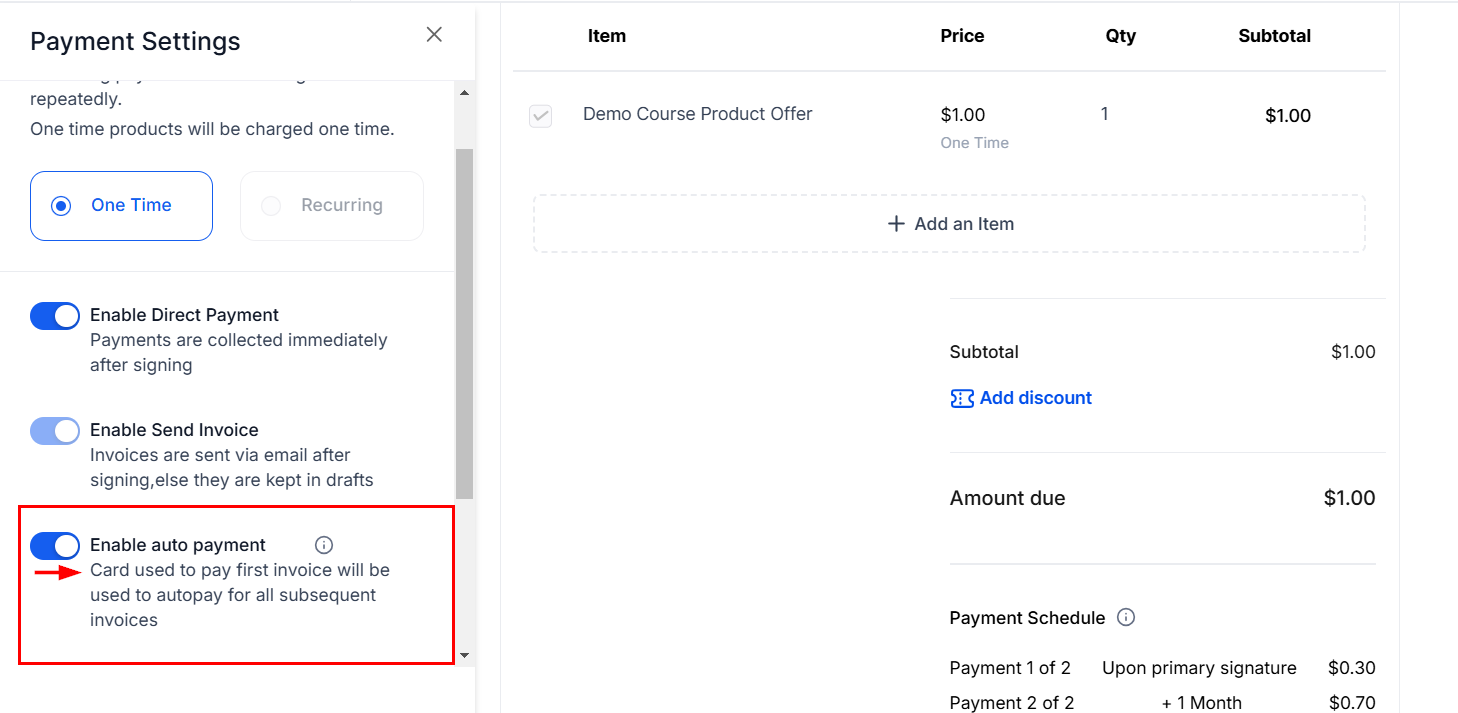Click the settings panel scrollbar thumb
This screenshot has height=713, width=1458.
pyautogui.click(x=464, y=324)
